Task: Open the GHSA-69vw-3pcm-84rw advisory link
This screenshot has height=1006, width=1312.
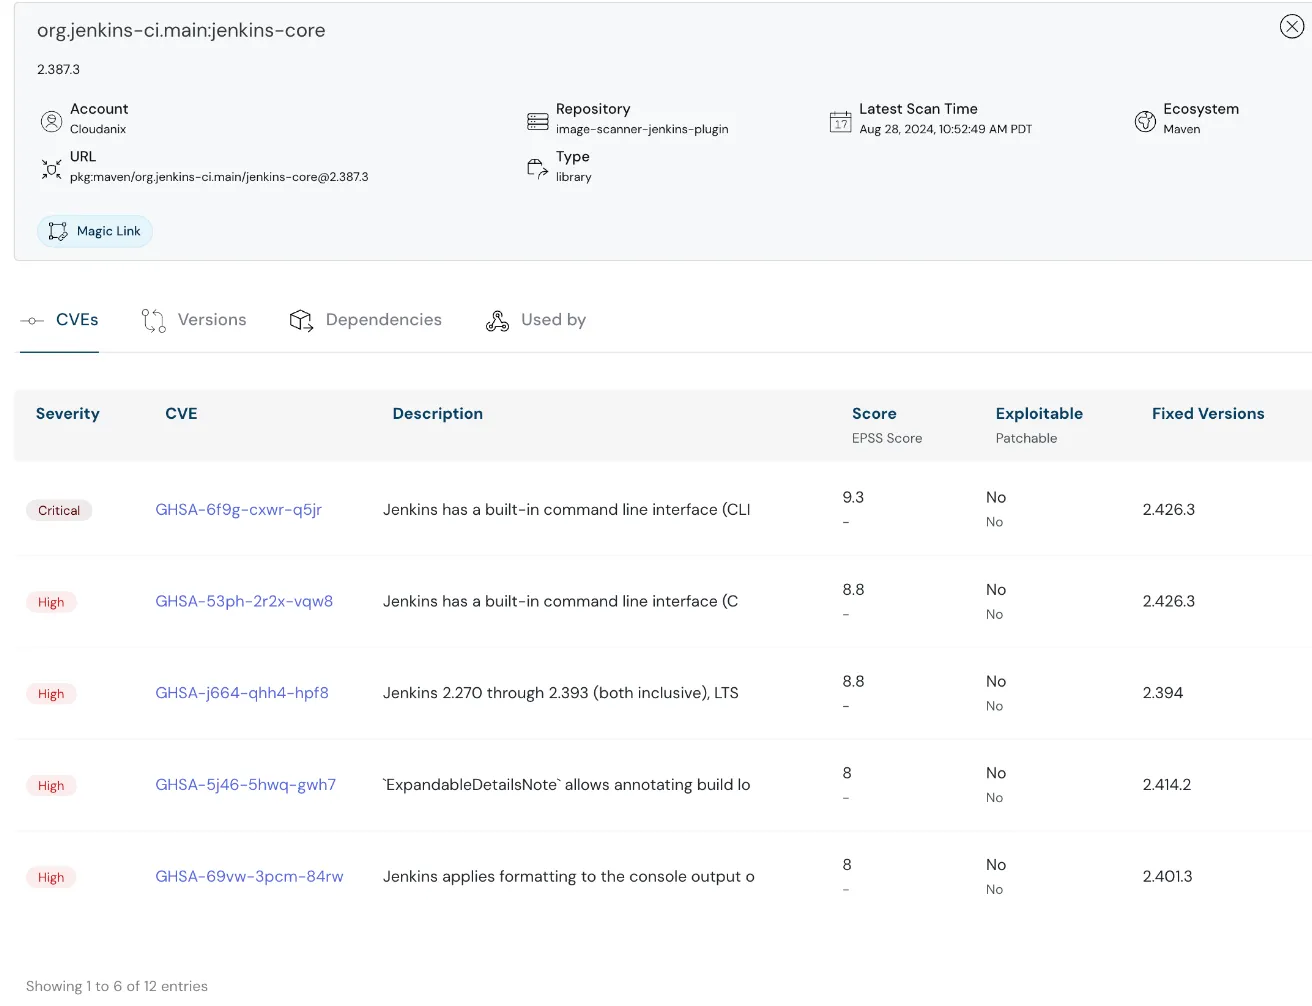Action: click(x=249, y=877)
